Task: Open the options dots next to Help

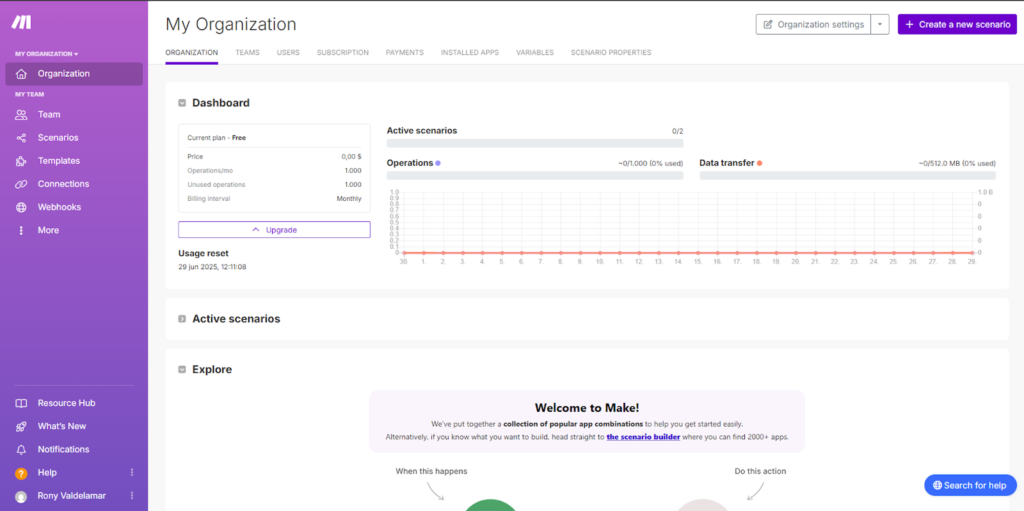Action: click(132, 472)
